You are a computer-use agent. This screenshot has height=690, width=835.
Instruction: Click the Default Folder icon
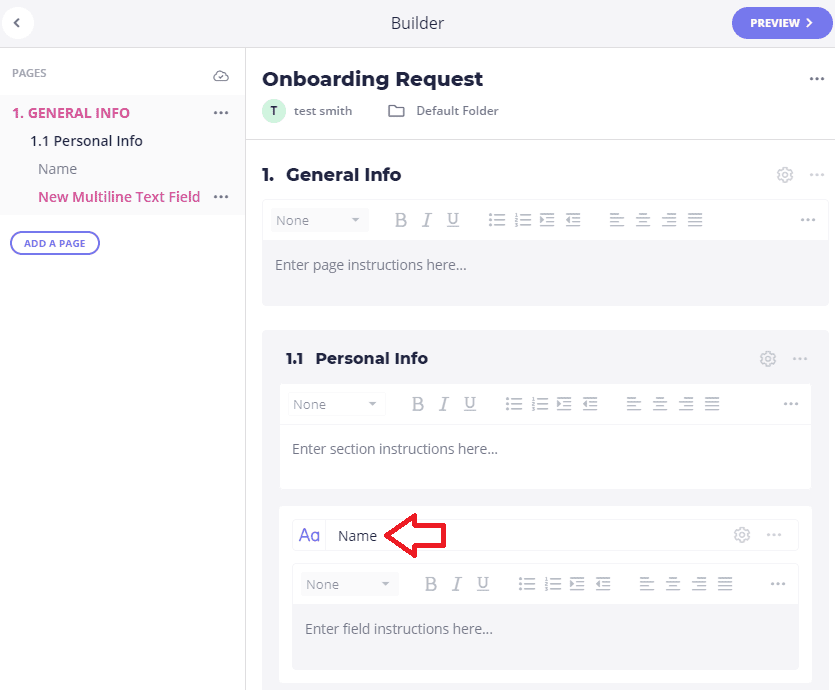click(x=396, y=111)
